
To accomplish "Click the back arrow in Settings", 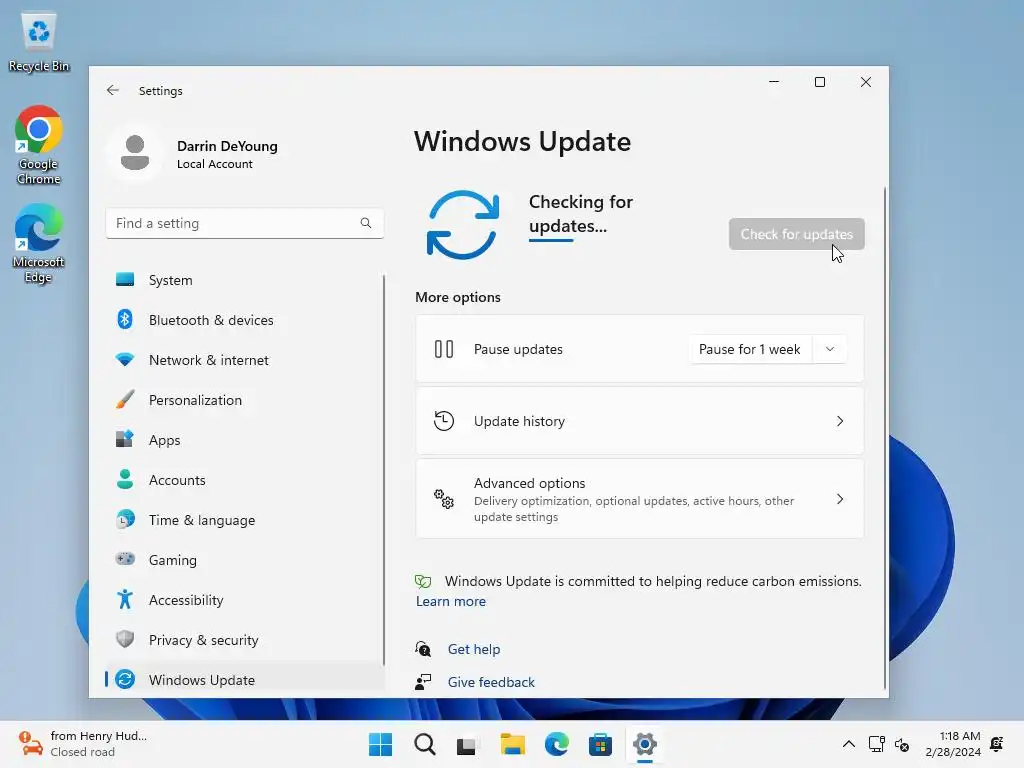I will [x=113, y=90].
